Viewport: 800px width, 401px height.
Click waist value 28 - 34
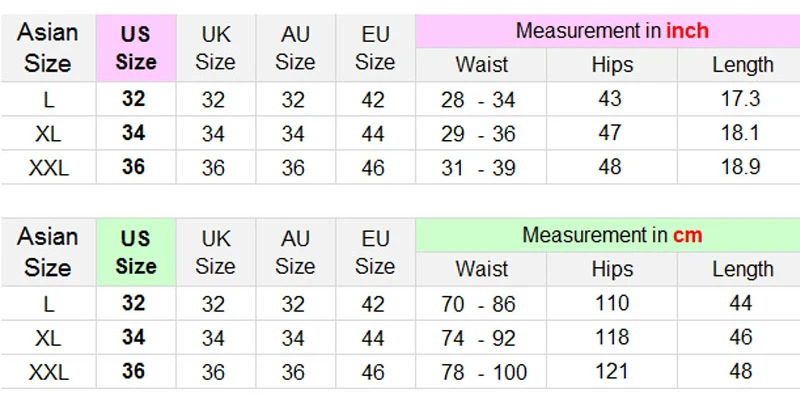point(479,100)
